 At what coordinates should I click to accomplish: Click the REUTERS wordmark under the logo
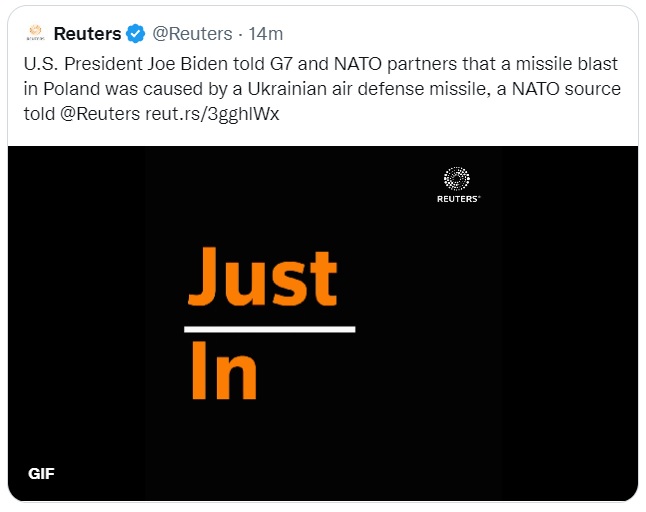tap(458, 199)
